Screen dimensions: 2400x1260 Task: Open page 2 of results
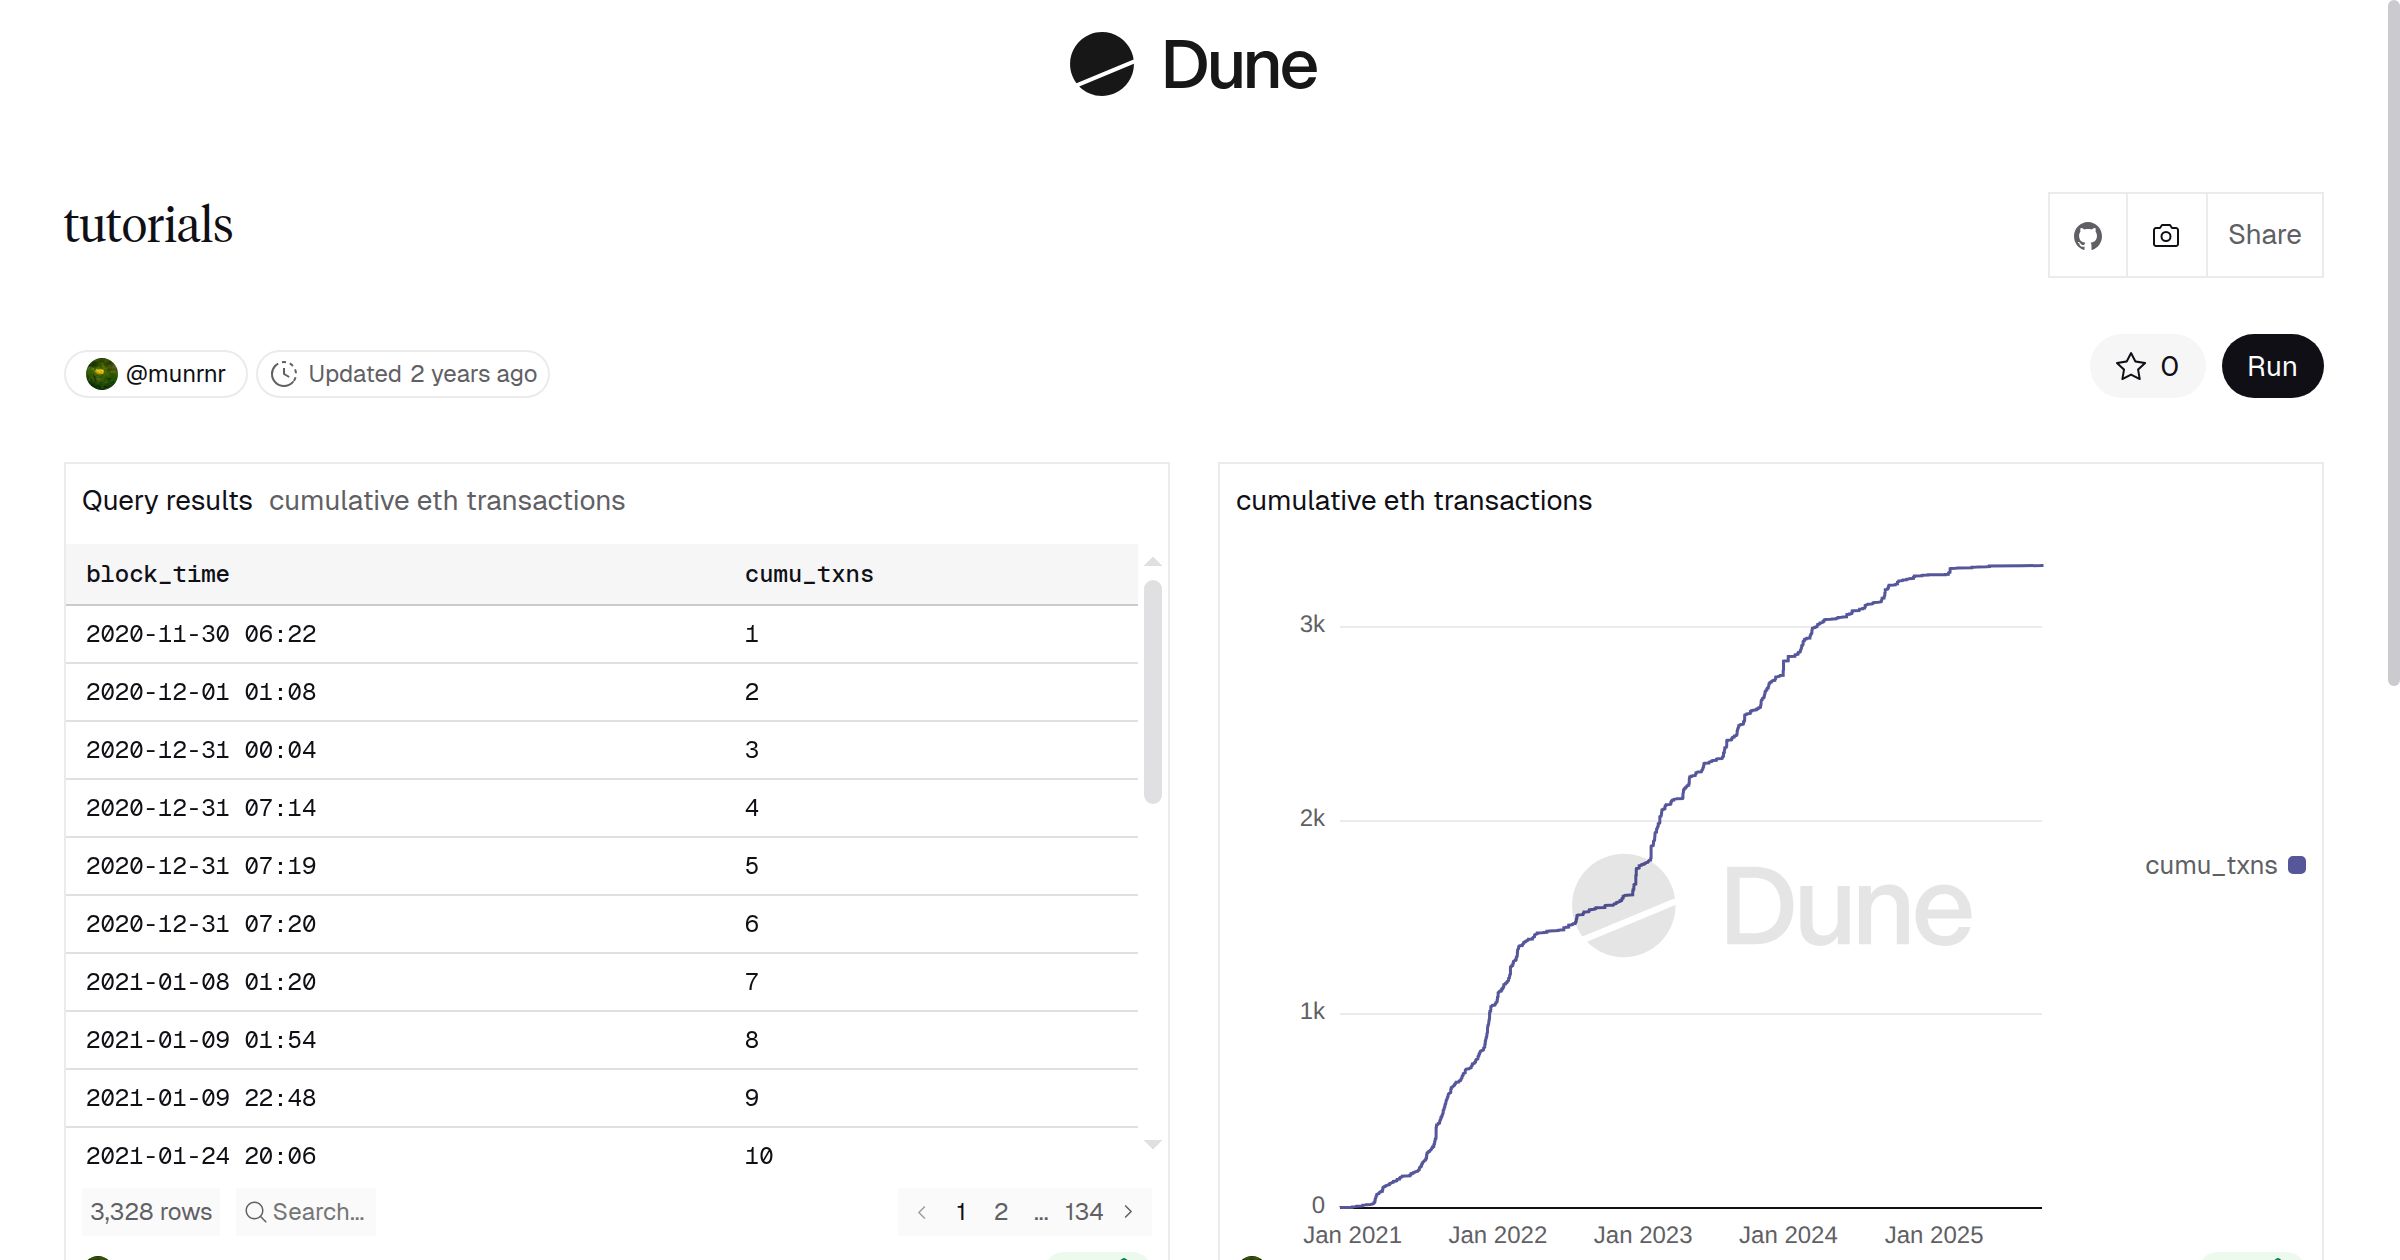[x=1000, y=1212]
